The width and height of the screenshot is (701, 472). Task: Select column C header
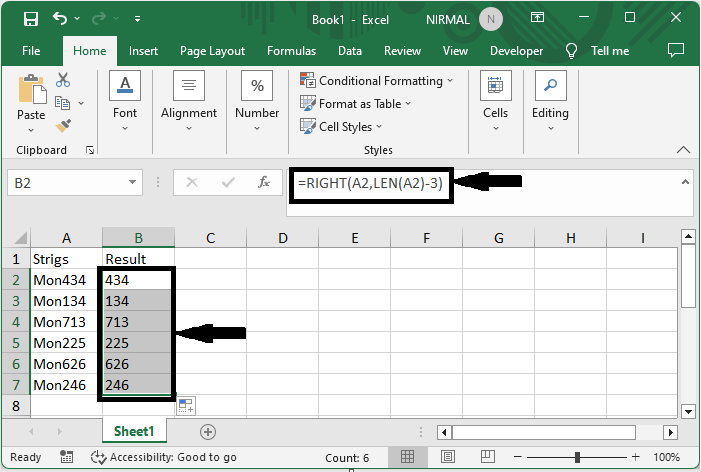point(211,238)
